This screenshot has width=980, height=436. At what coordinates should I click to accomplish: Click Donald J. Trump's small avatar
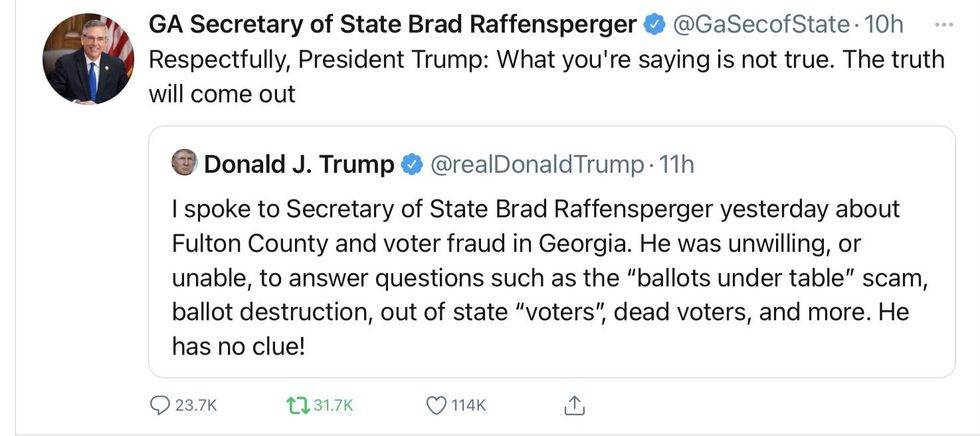(x=184, y=163)
